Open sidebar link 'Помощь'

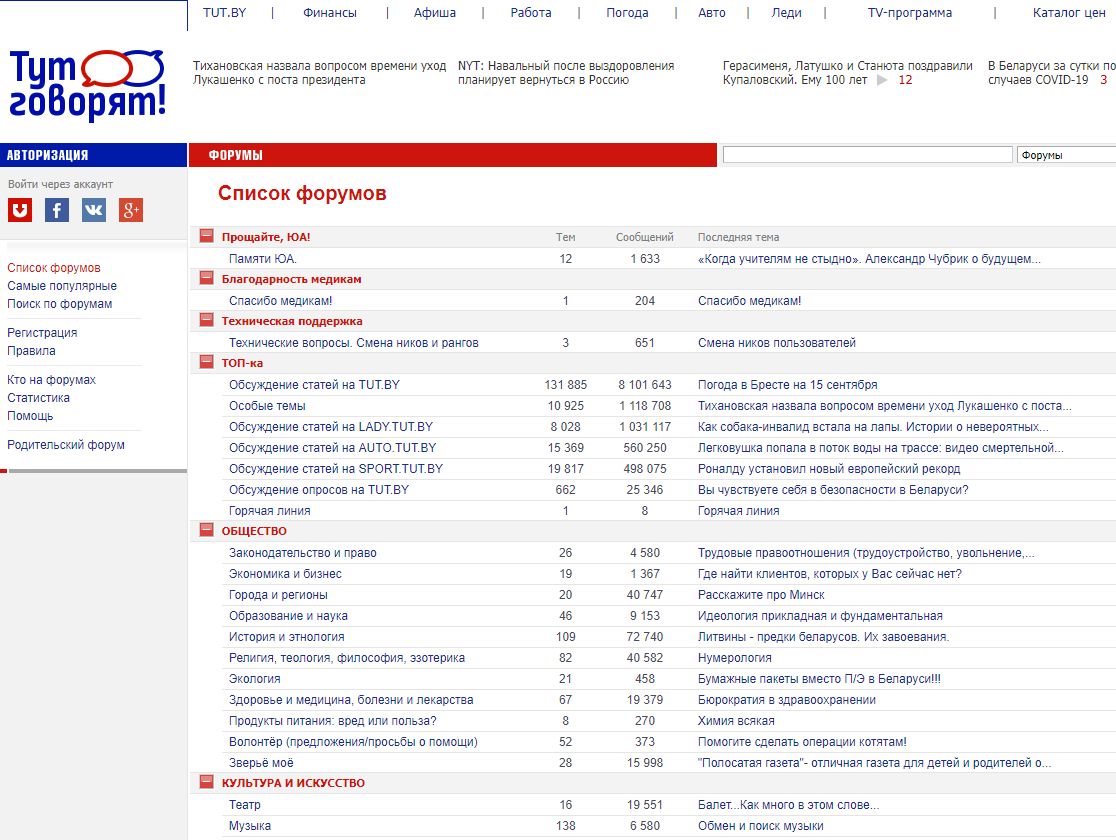(x=30, y=416)
